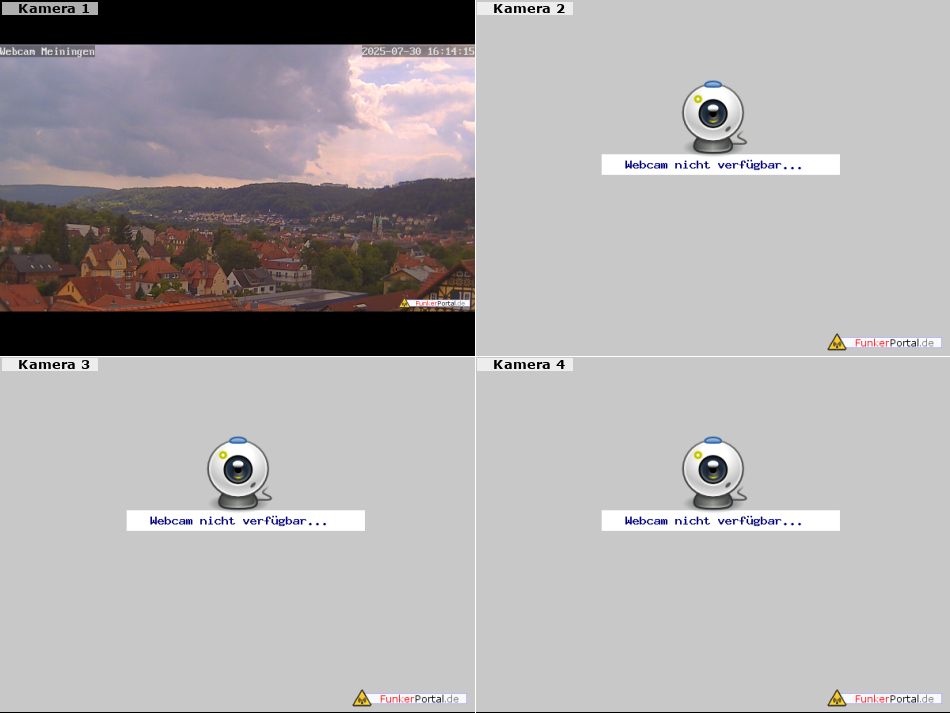Open FunkerPortal.de logo in Kamera 4 panel
The width and height of the screenshot is (950, 713).
click(884, 698)
